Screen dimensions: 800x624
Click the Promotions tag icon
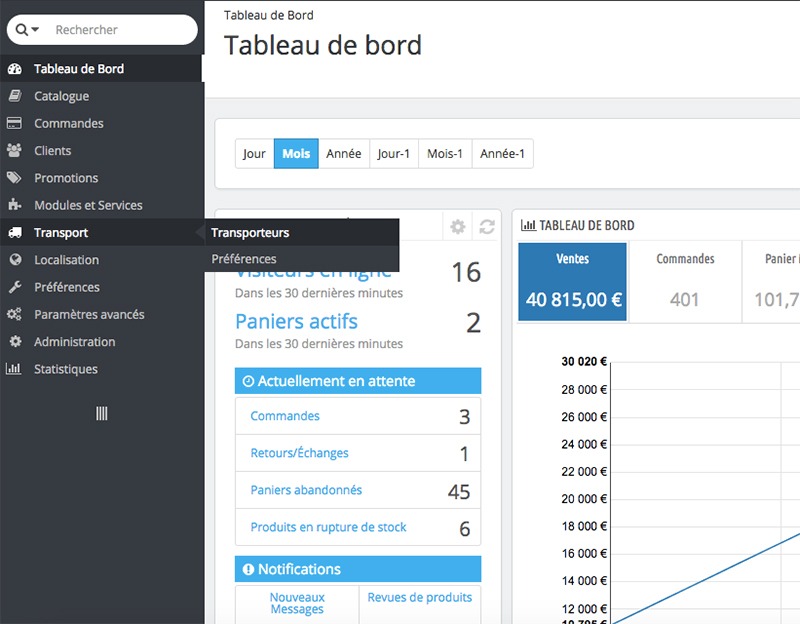pyautogui.click(x=14, y=178)
